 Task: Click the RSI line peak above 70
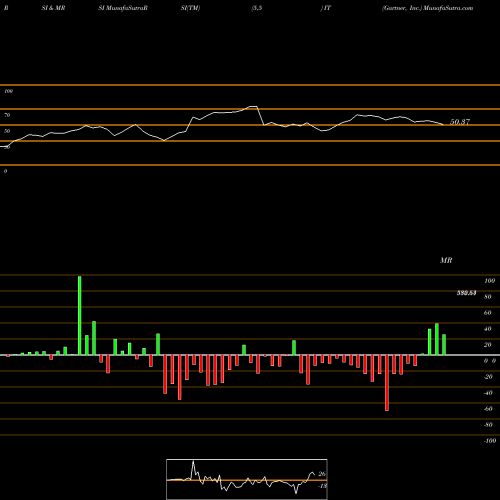pos(253,107)
